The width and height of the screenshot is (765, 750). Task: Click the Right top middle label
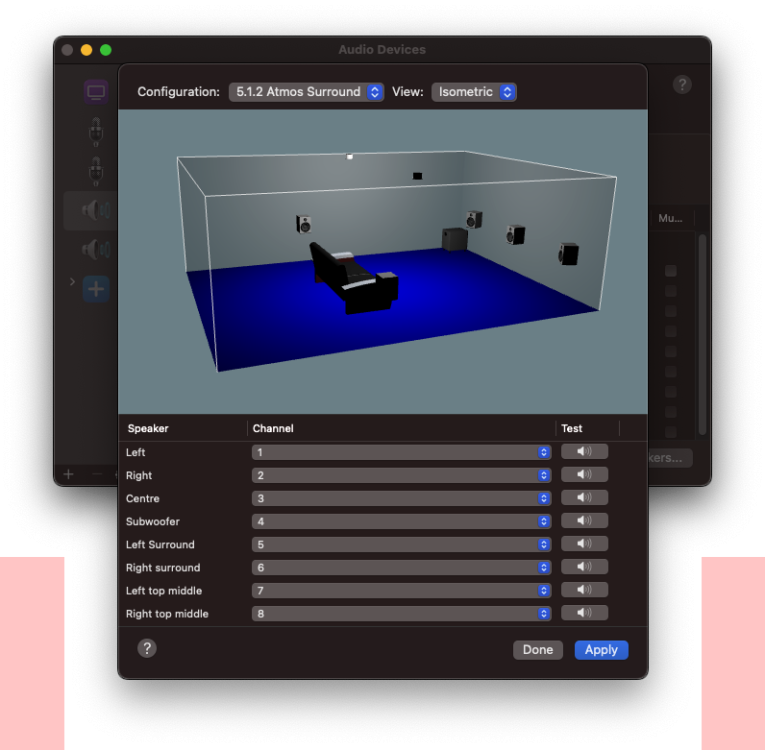pyautogui.click(x=167, y=613)
